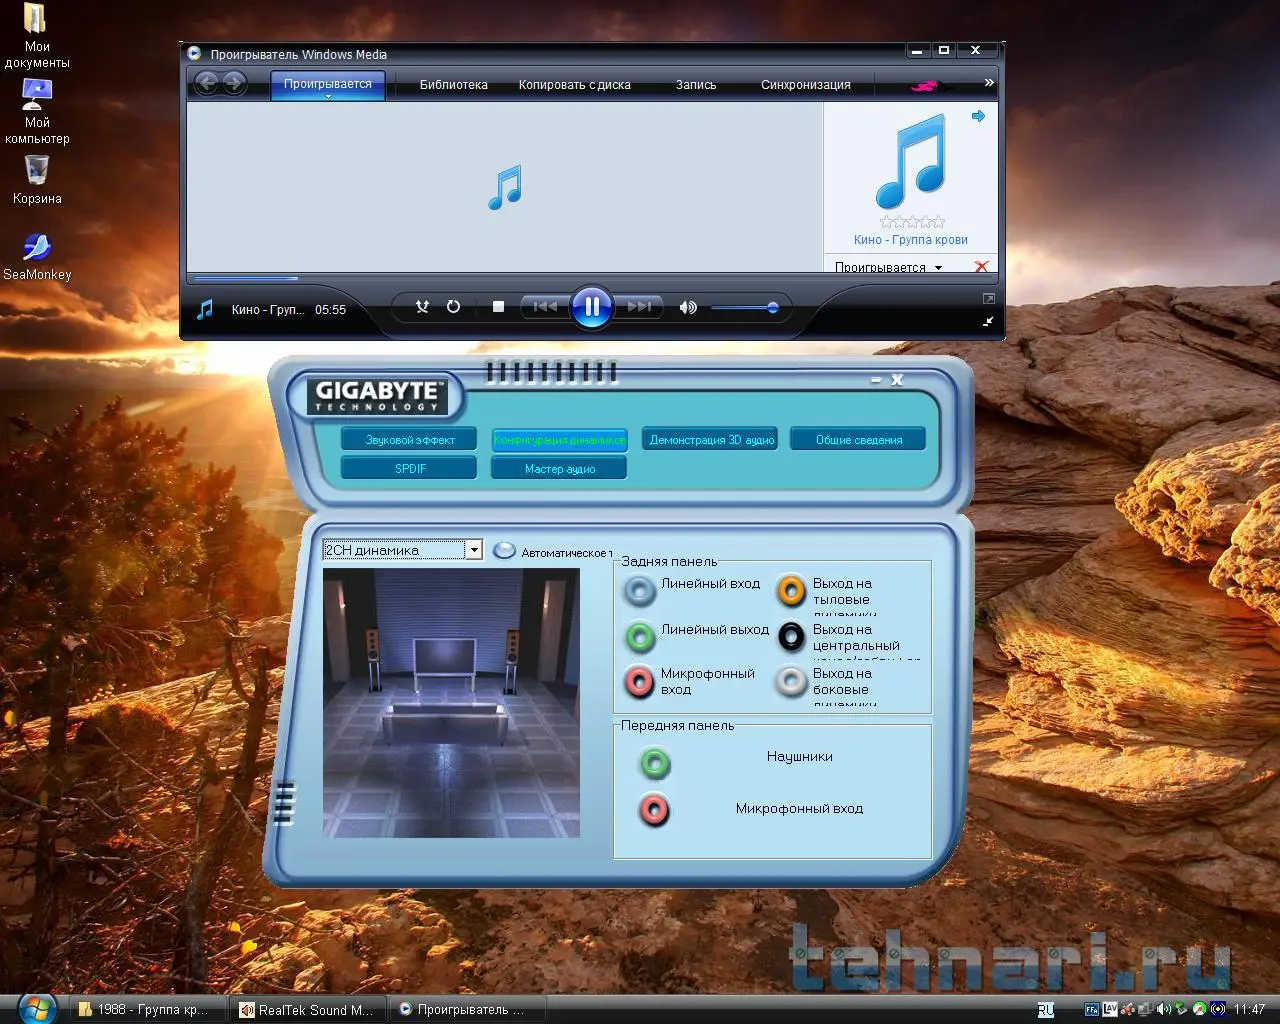This screenshot has height=1024, width=1280.
Task: Click the system tray clock showing 11:47
Action: point(1250,1010)
